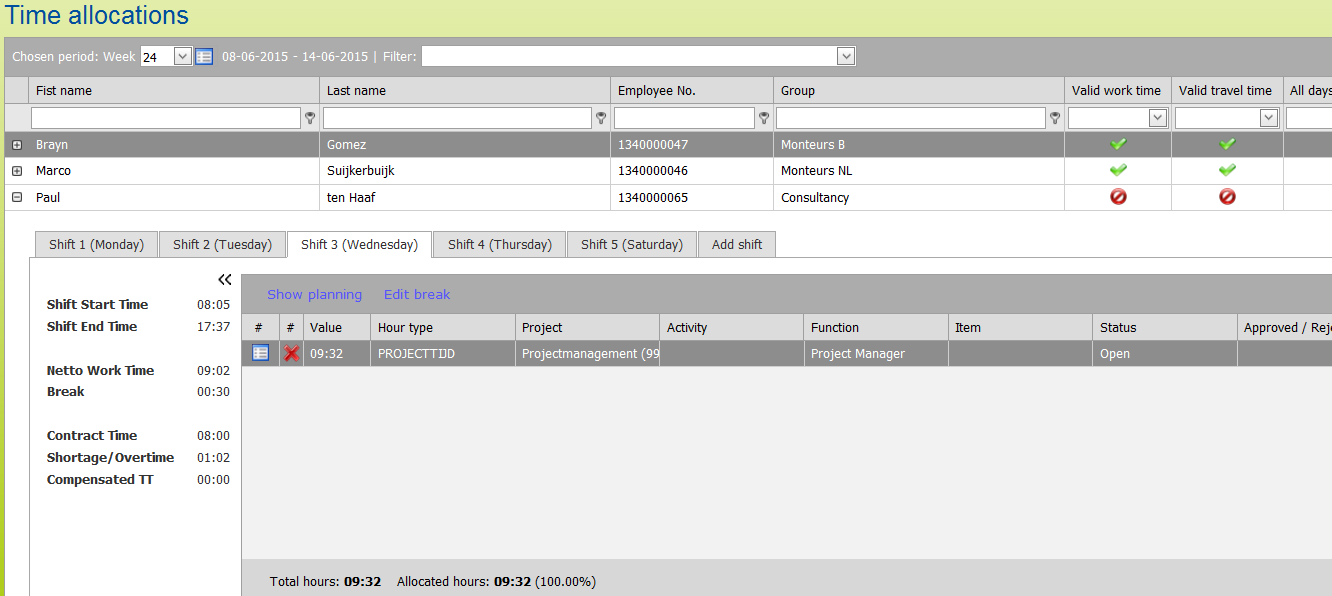Click the filter icon beside First name field
The width and height of the screenshot is (1332, 596).
[310, 118]
